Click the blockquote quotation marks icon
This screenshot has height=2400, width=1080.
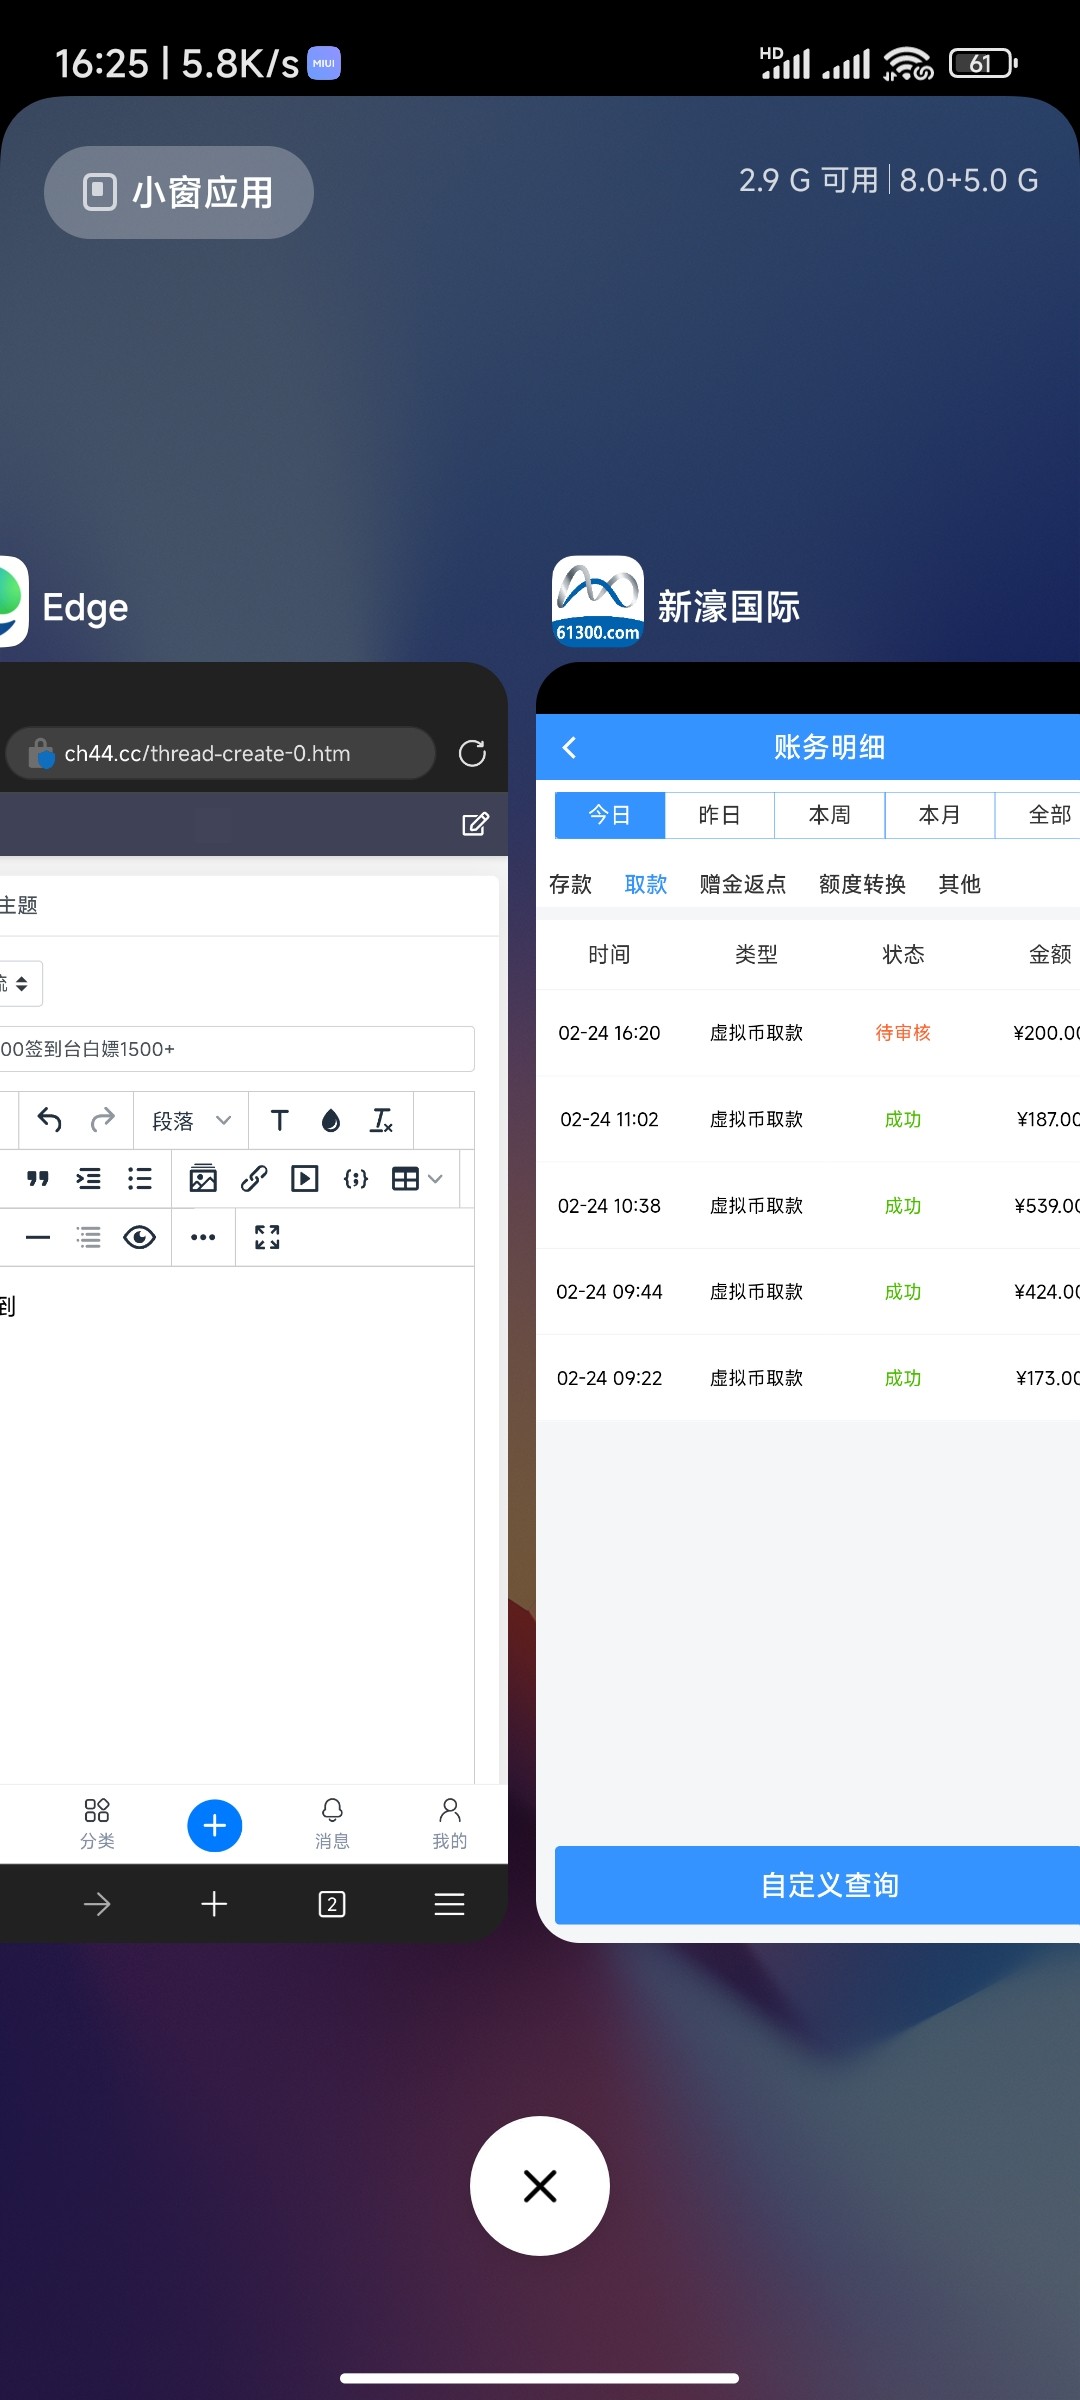click(x=38, y=1179)
